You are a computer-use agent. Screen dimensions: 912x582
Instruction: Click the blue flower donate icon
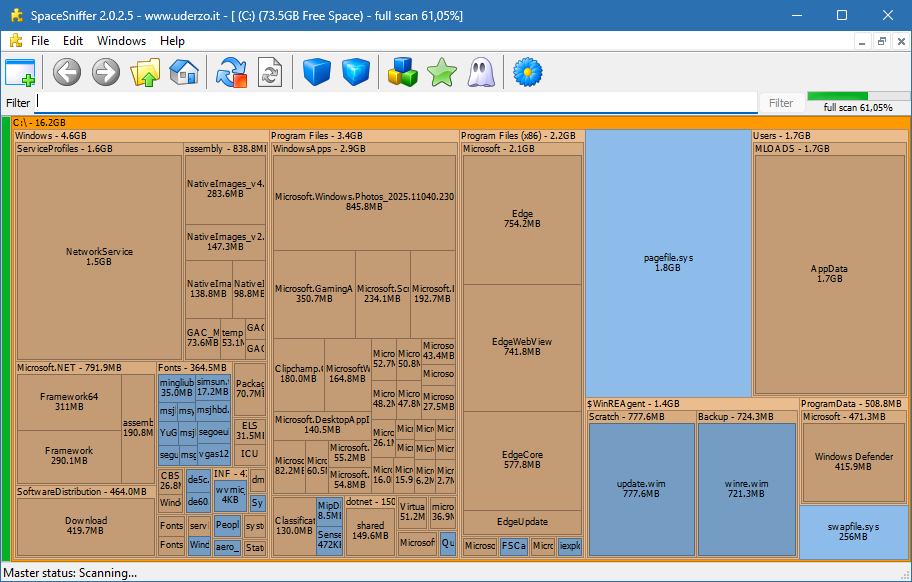click(528, 73)
